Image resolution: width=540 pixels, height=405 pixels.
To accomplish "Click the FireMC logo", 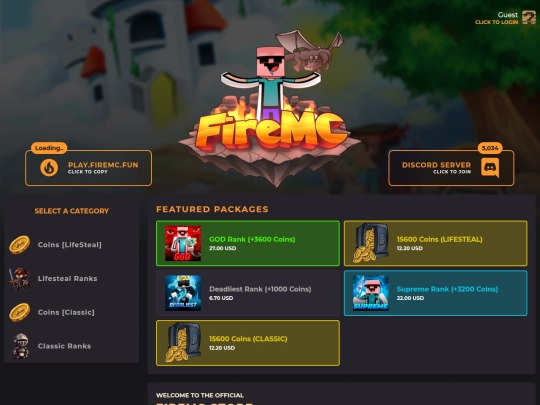I will tap(270, 110).
